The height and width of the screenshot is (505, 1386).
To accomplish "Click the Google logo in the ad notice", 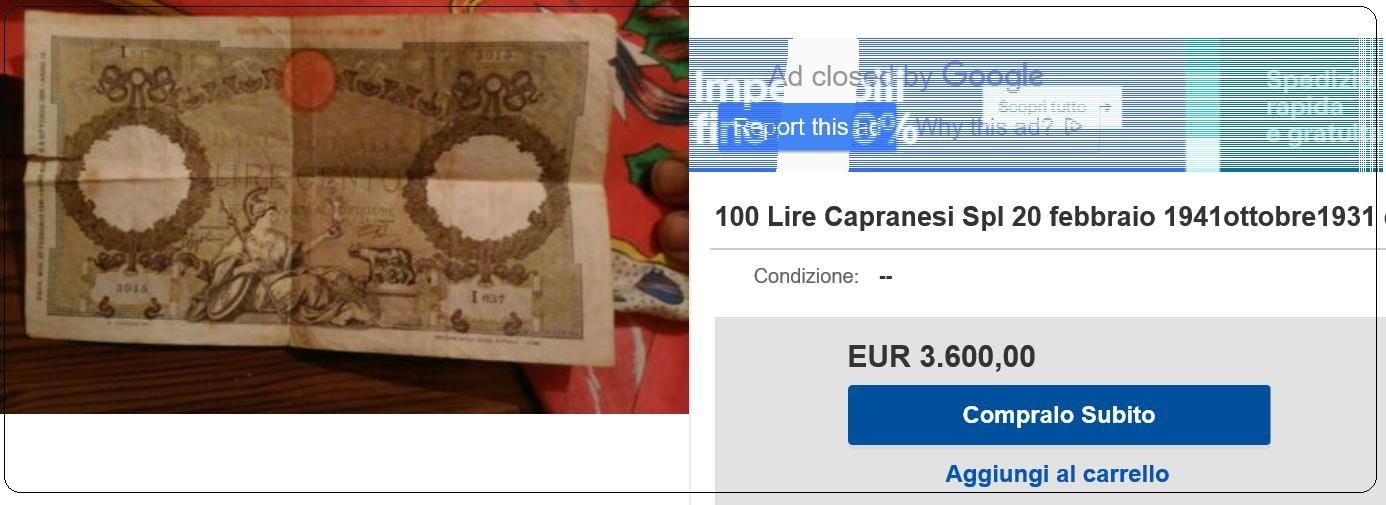I will point(992,75).
